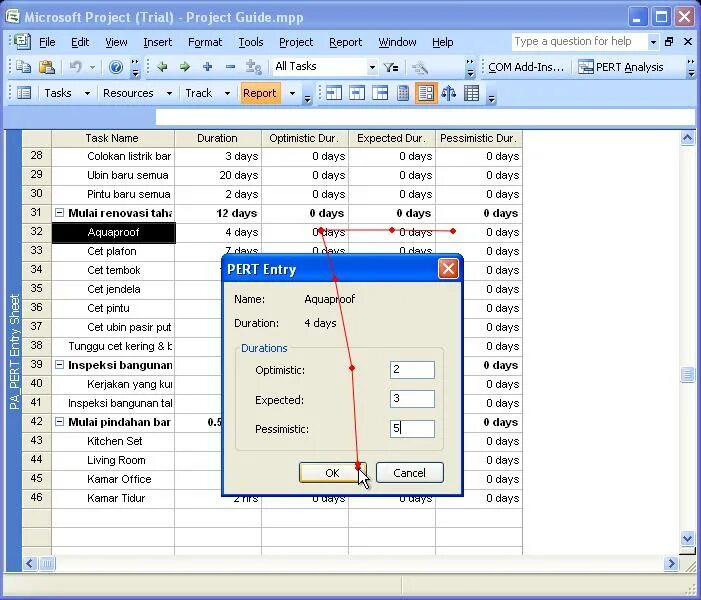Click the horizontal scrollbar left arrow
The width and height of the screenshot is (701, 600).
tap(30, 563)
